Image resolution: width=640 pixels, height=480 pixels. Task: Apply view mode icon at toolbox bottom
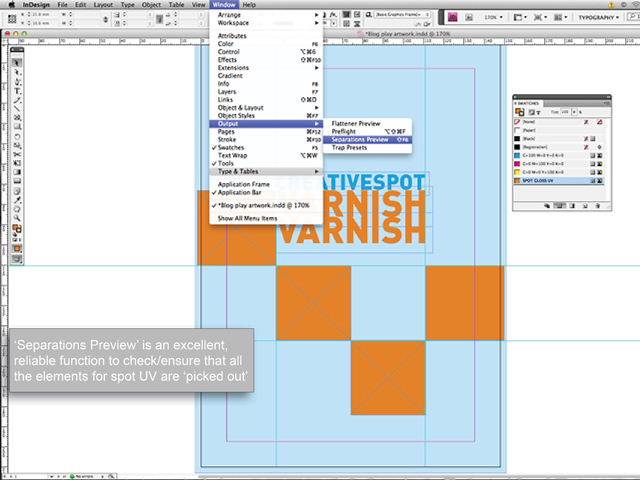coord(17,258)
